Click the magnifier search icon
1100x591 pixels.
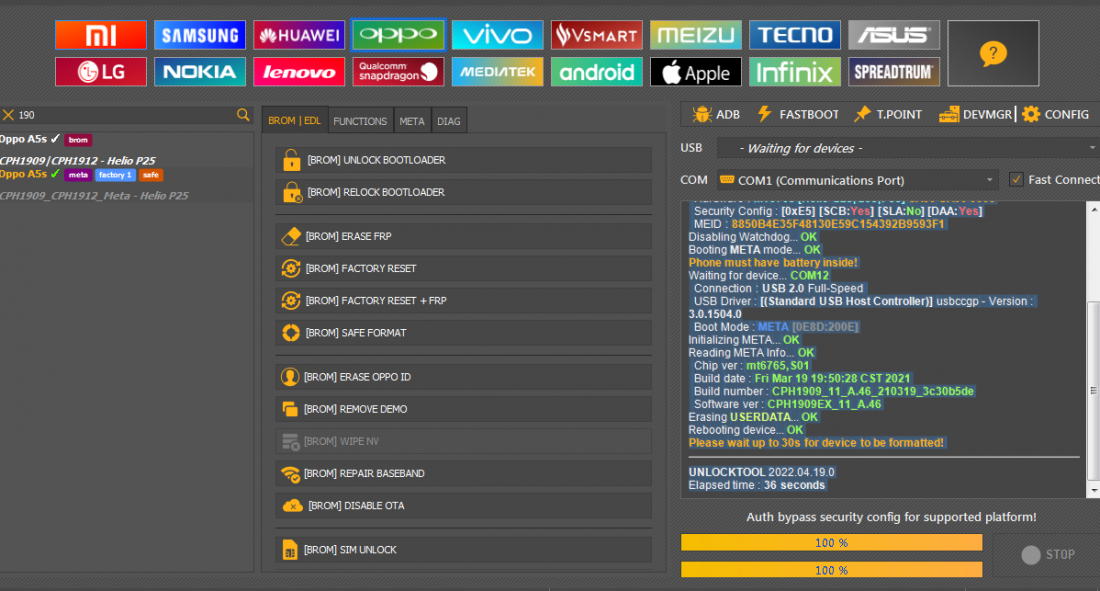[x=243, y=114]
